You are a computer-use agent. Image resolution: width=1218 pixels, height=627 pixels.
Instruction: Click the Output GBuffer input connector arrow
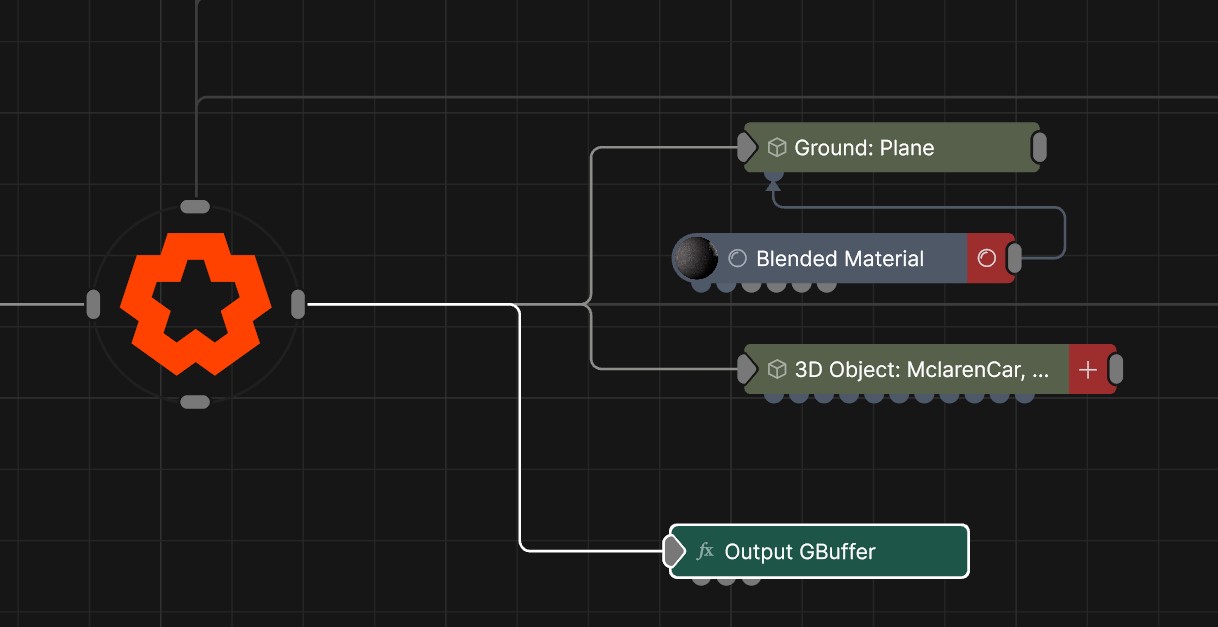pyautogui.click(x=675, y=551)
